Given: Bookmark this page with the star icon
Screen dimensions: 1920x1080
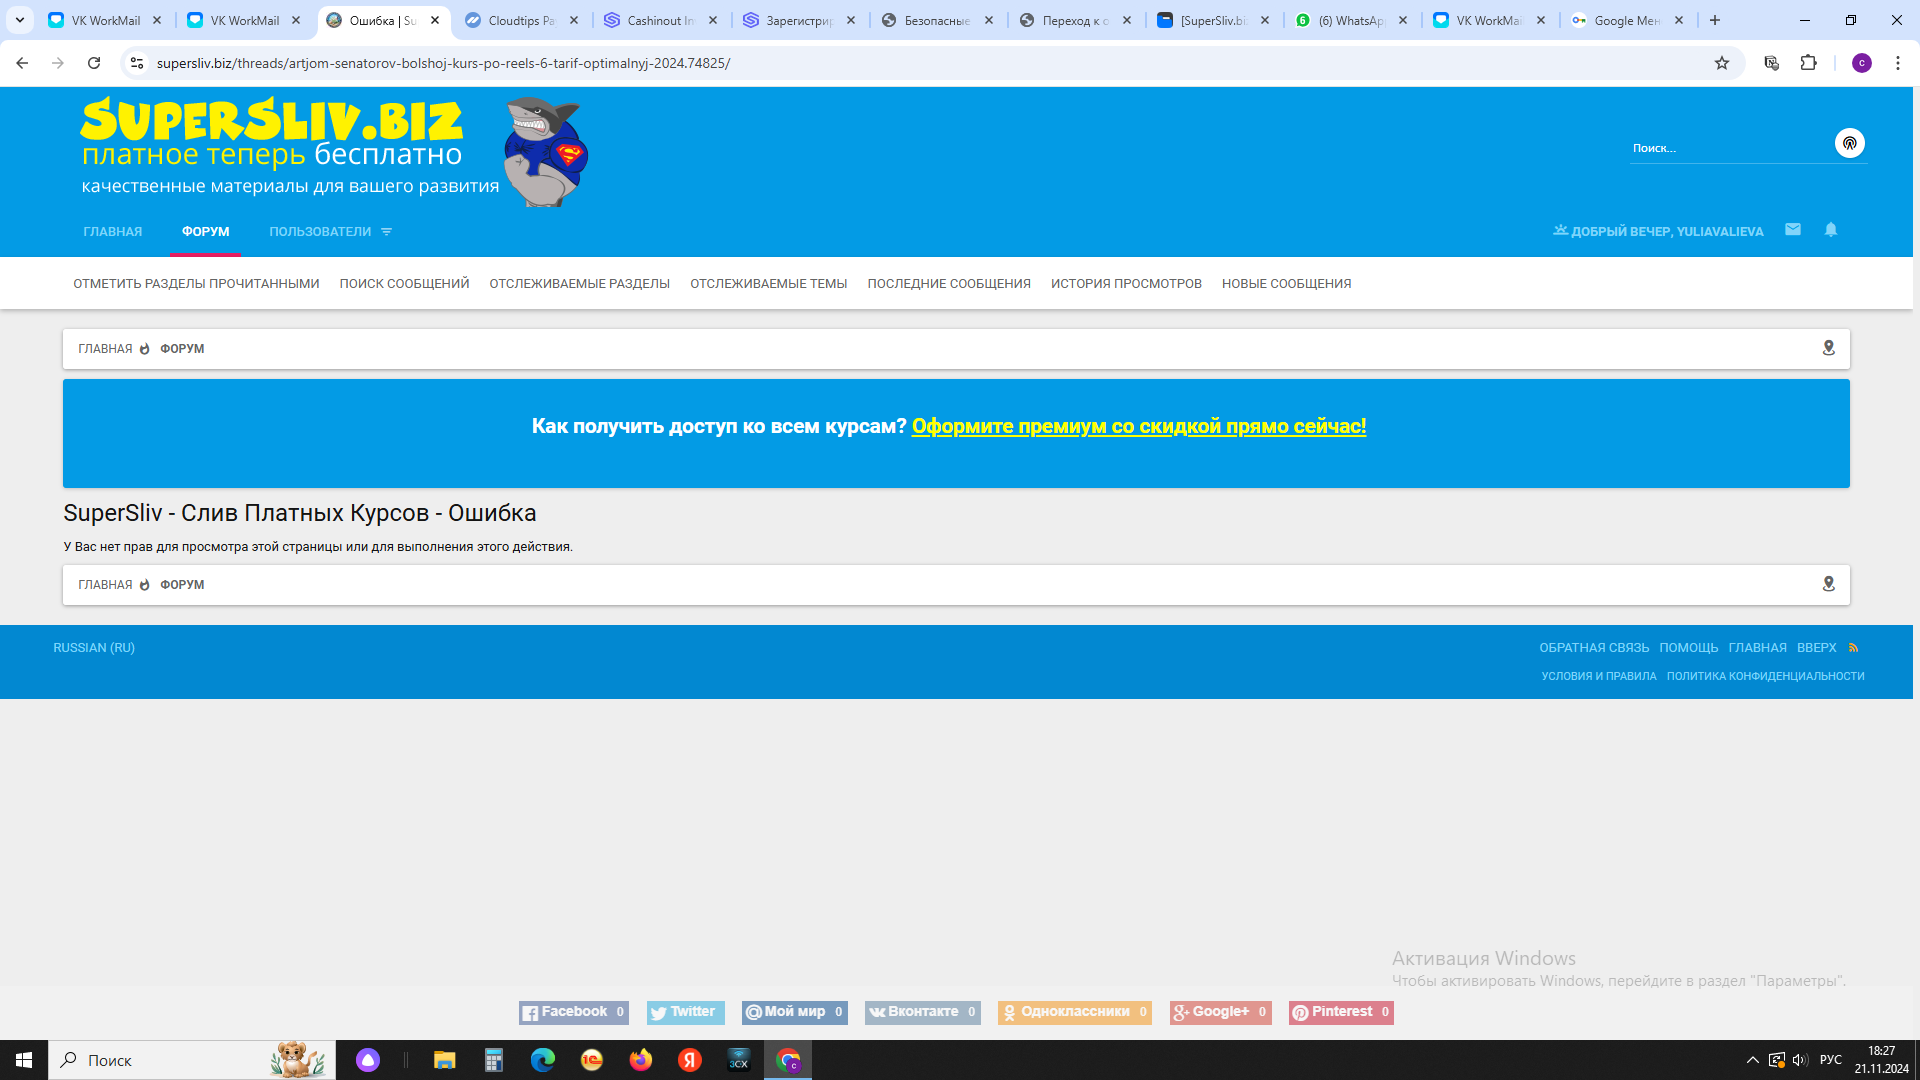Looking at the screenshot, I should (1722, 63).
